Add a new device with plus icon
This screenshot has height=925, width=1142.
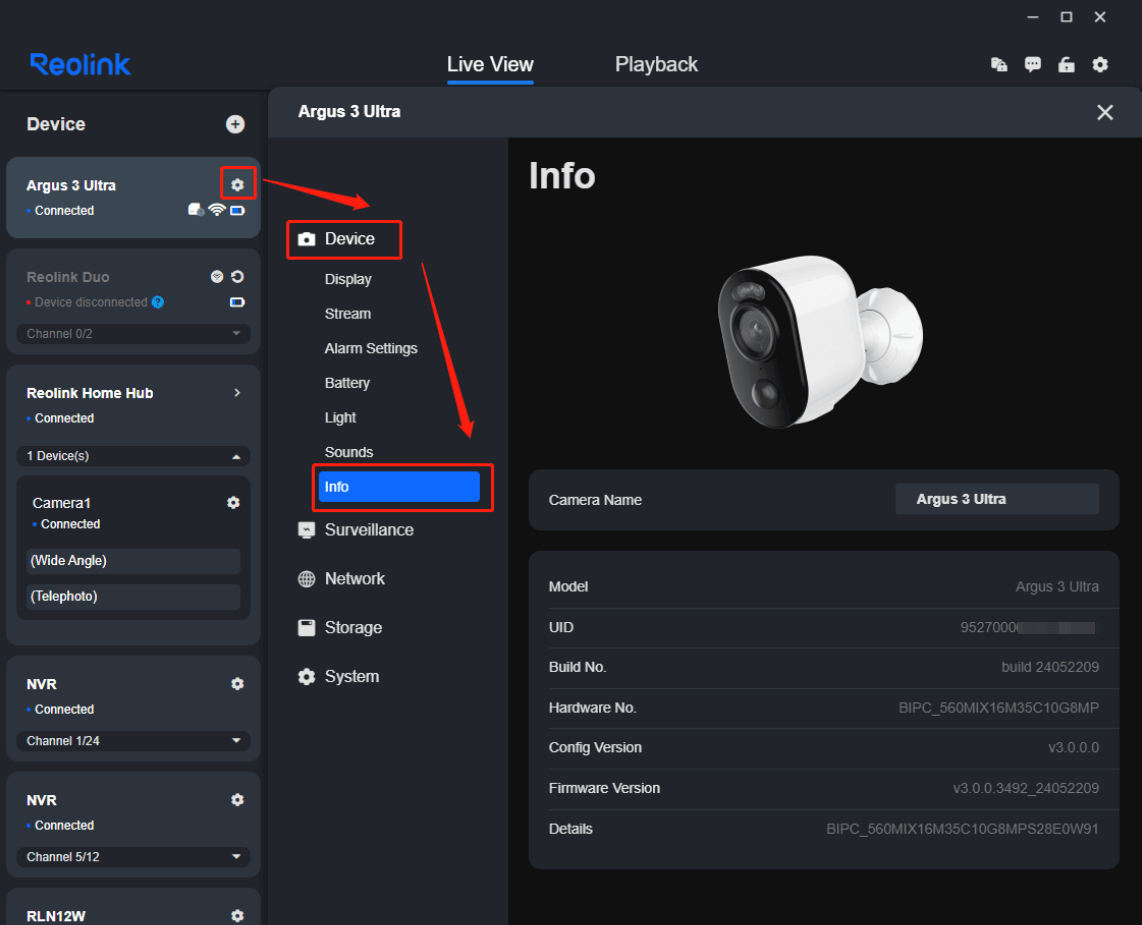(235, 125)
